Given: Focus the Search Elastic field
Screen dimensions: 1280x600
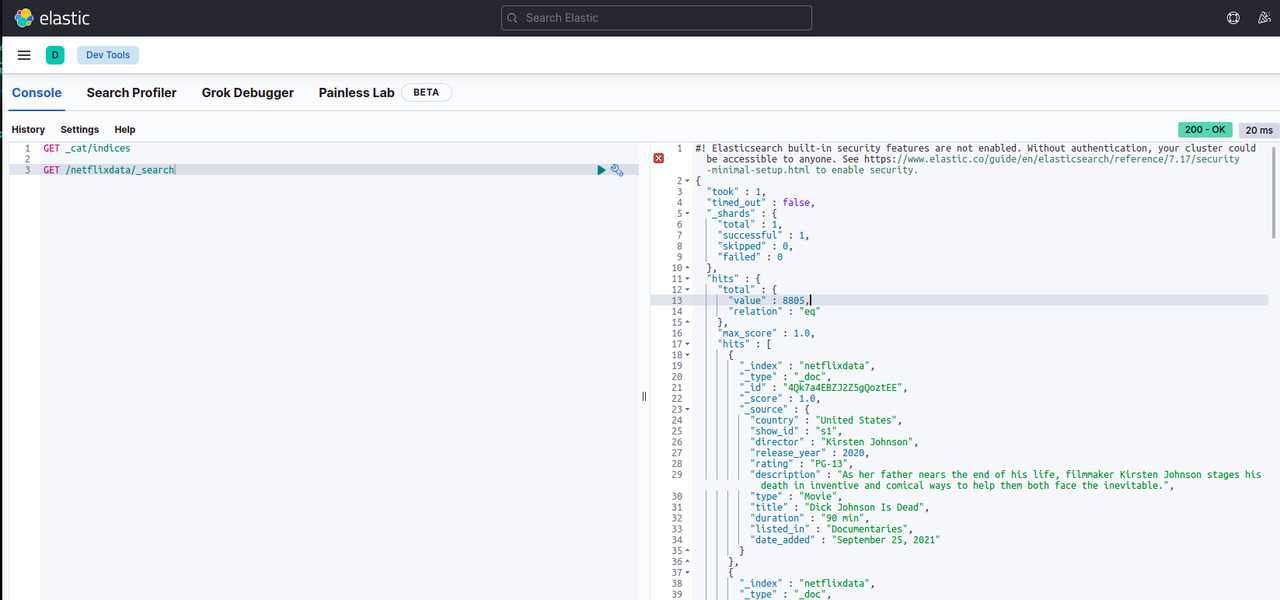Looking at the screenshot, I should pos(656,18).
